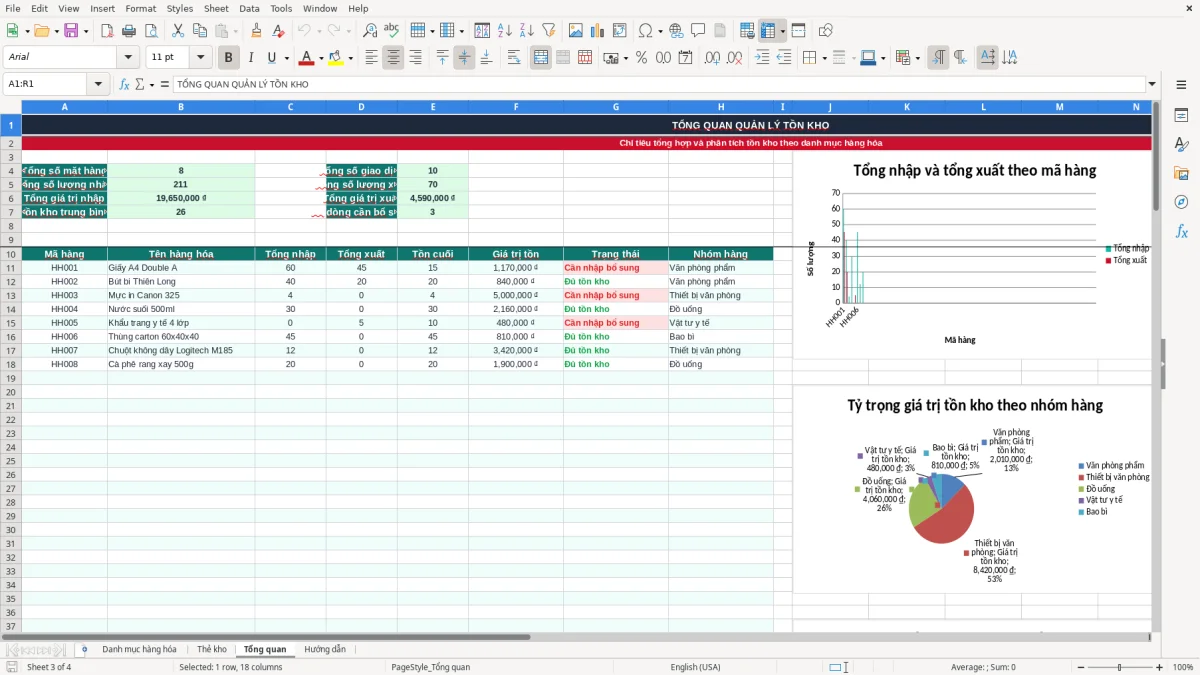The image size is (1200, 675).
Task: Run the Spelling check icon
Action: click(x=392, y=31)
